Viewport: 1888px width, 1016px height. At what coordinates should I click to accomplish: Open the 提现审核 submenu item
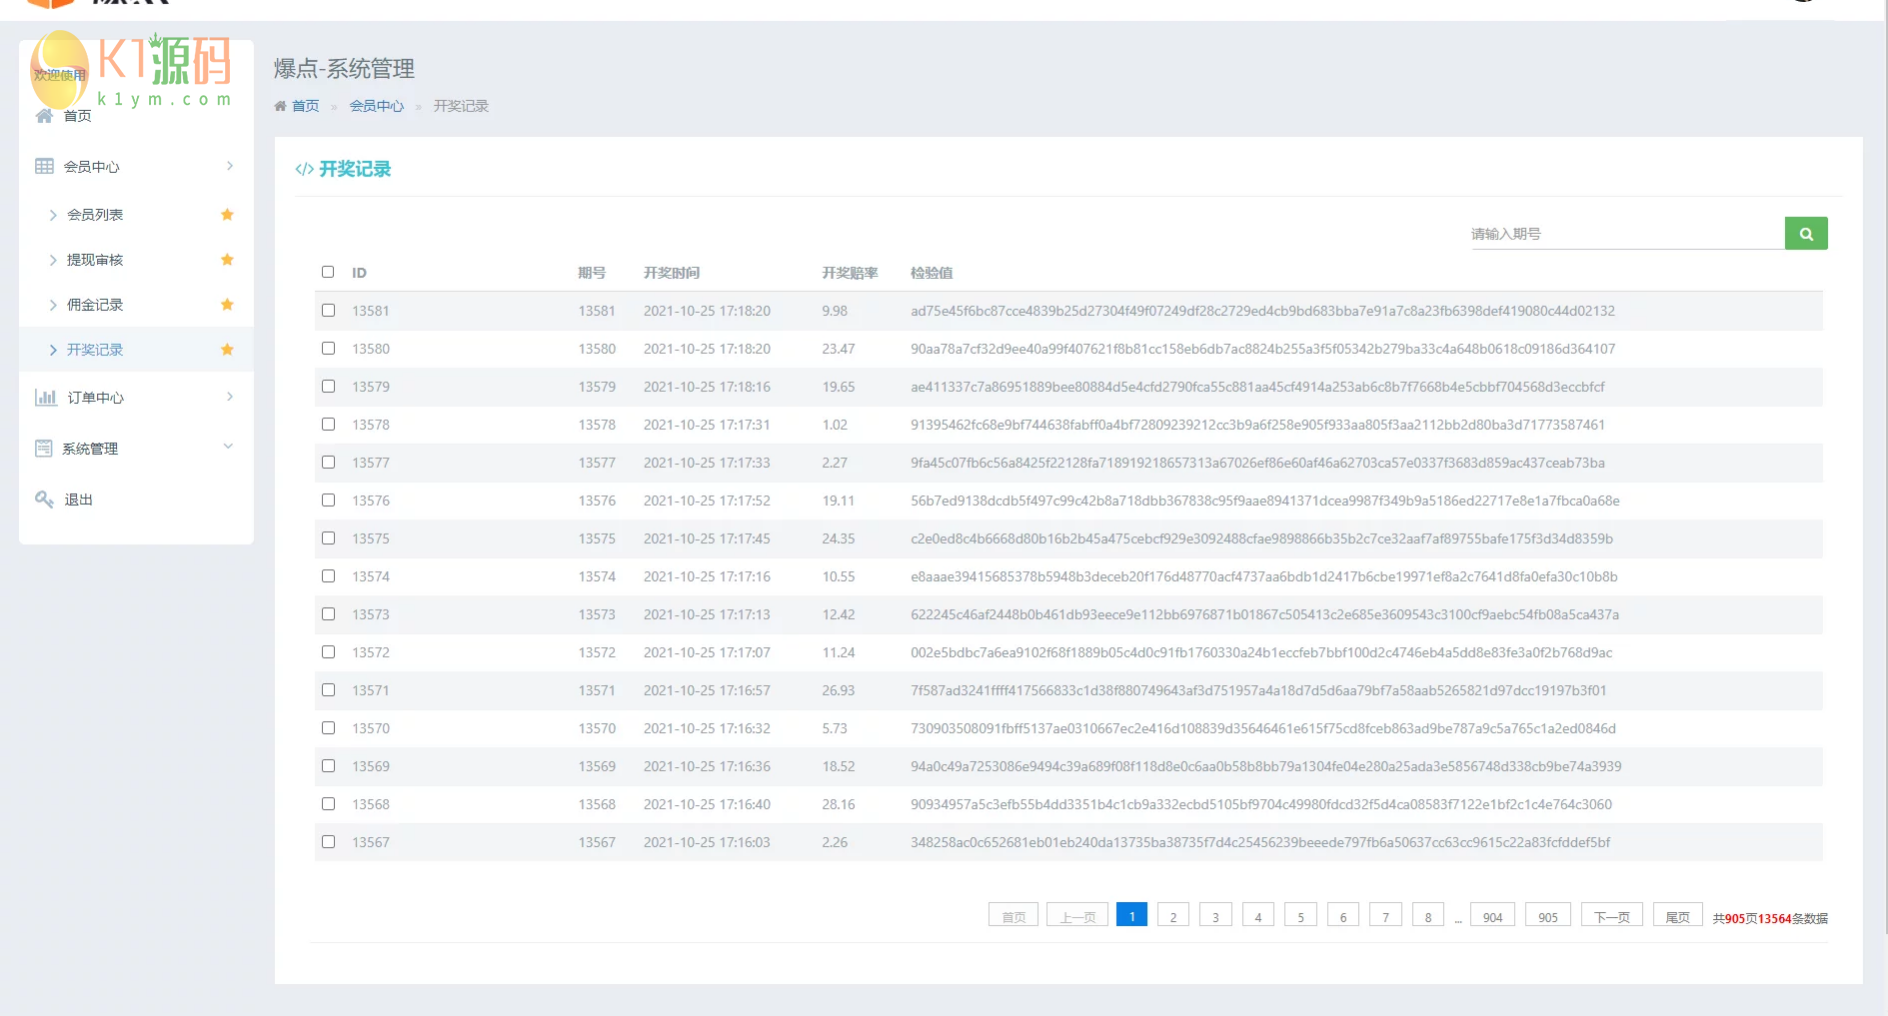pyautogui.click(x=95, y=260)
